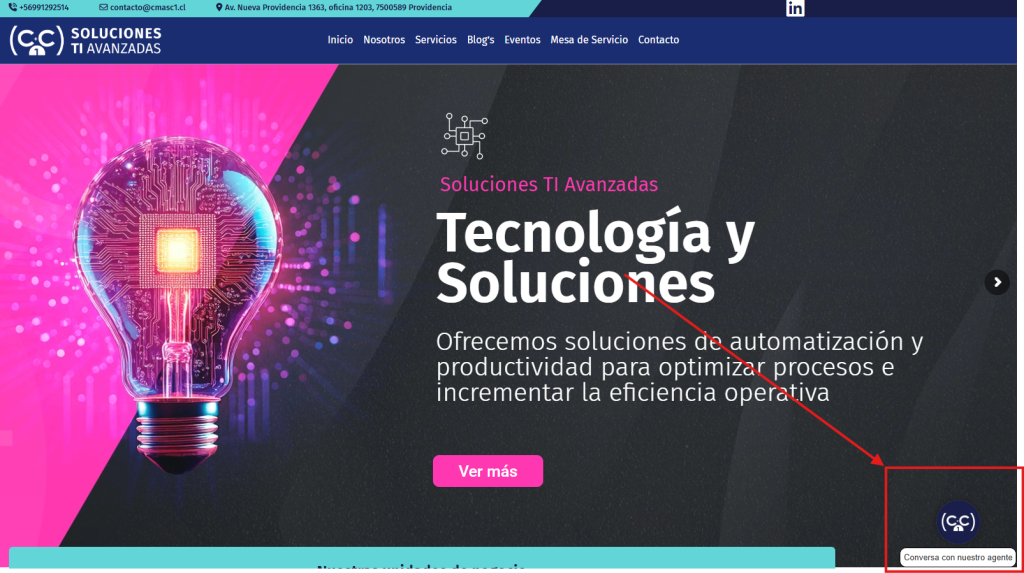Open Mesa de Servicio menu item
1024x573 pixels.
click(x=589, y=40)
